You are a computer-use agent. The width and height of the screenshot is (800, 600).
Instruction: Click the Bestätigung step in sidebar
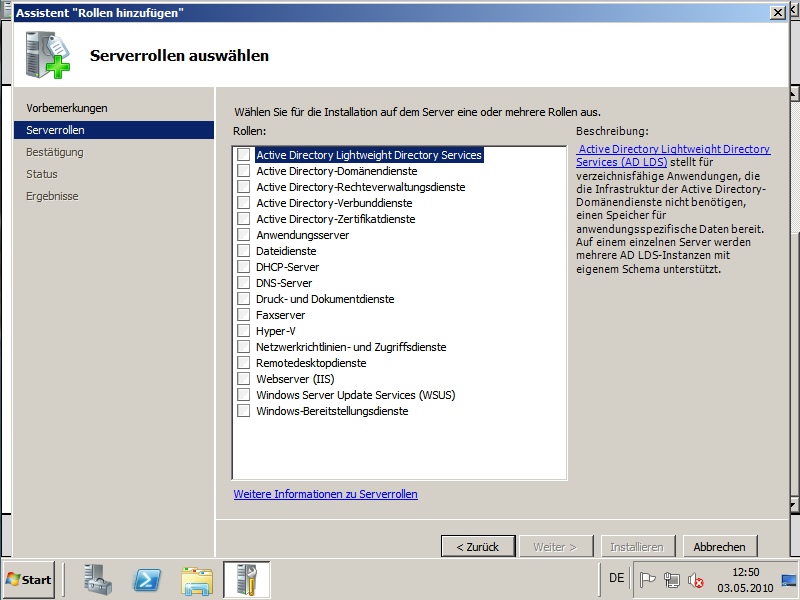[x=55, y=152]
